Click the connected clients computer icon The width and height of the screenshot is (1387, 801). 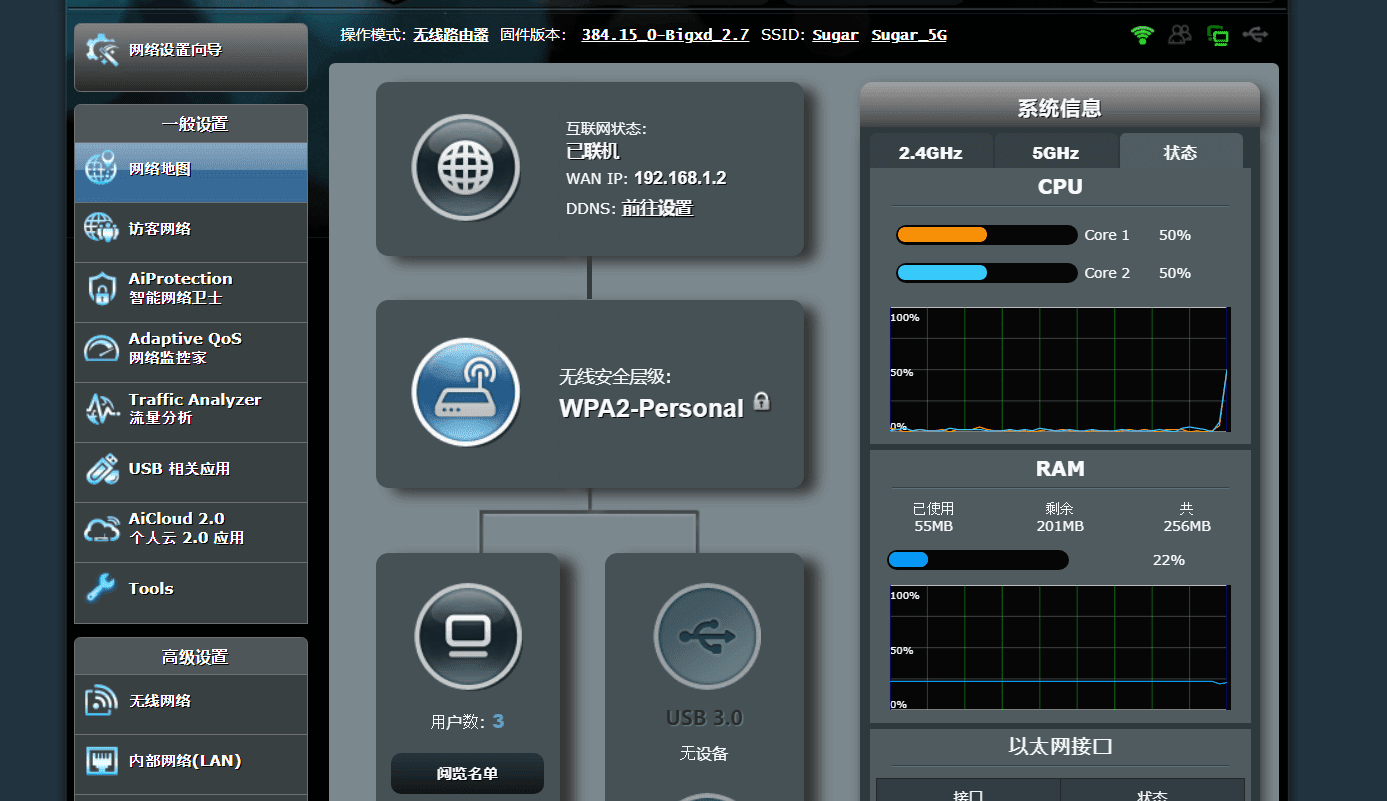(467, 636)
